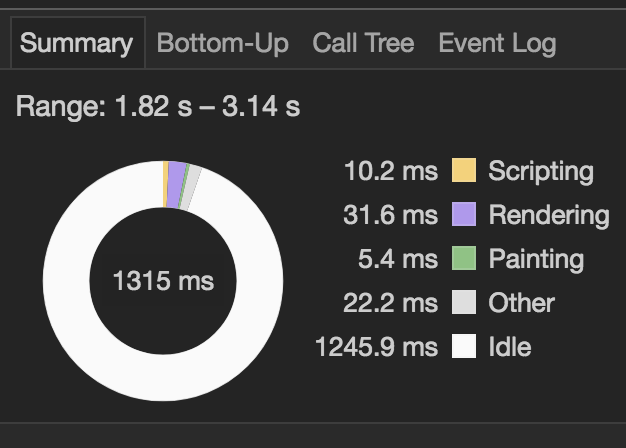Viewport: 626px width, 448px height.
Task: Click the purple Rendering slice in donut chart
Action: click(x=176, y=184)
